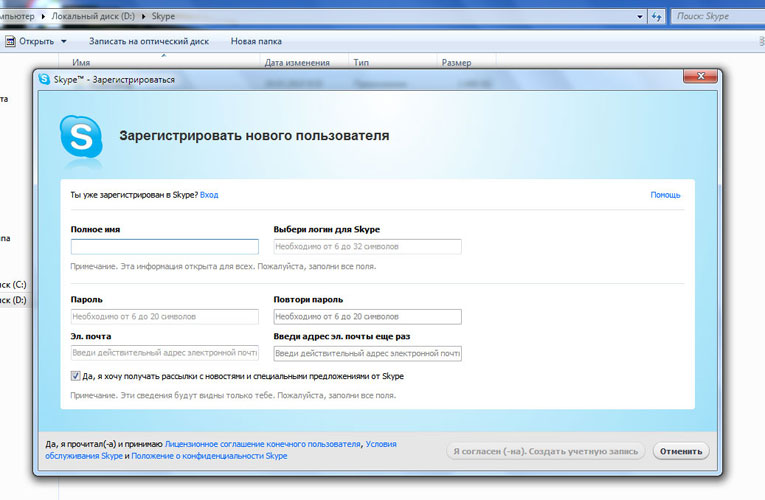Focus the Пароль input field
This screenshot has height=500, width=765.
[x=164, y=317]
